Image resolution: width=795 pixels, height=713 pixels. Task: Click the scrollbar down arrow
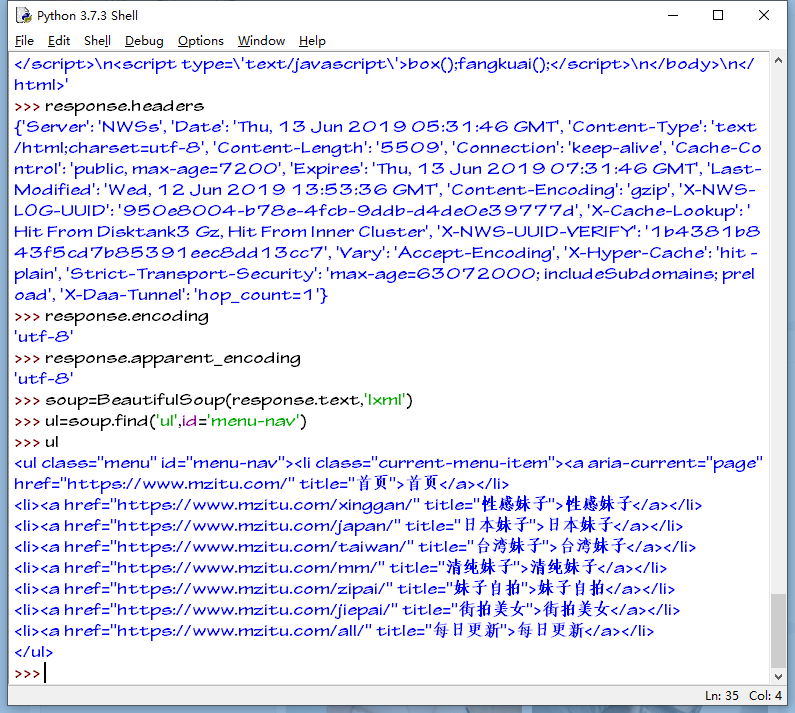[778, 676]
